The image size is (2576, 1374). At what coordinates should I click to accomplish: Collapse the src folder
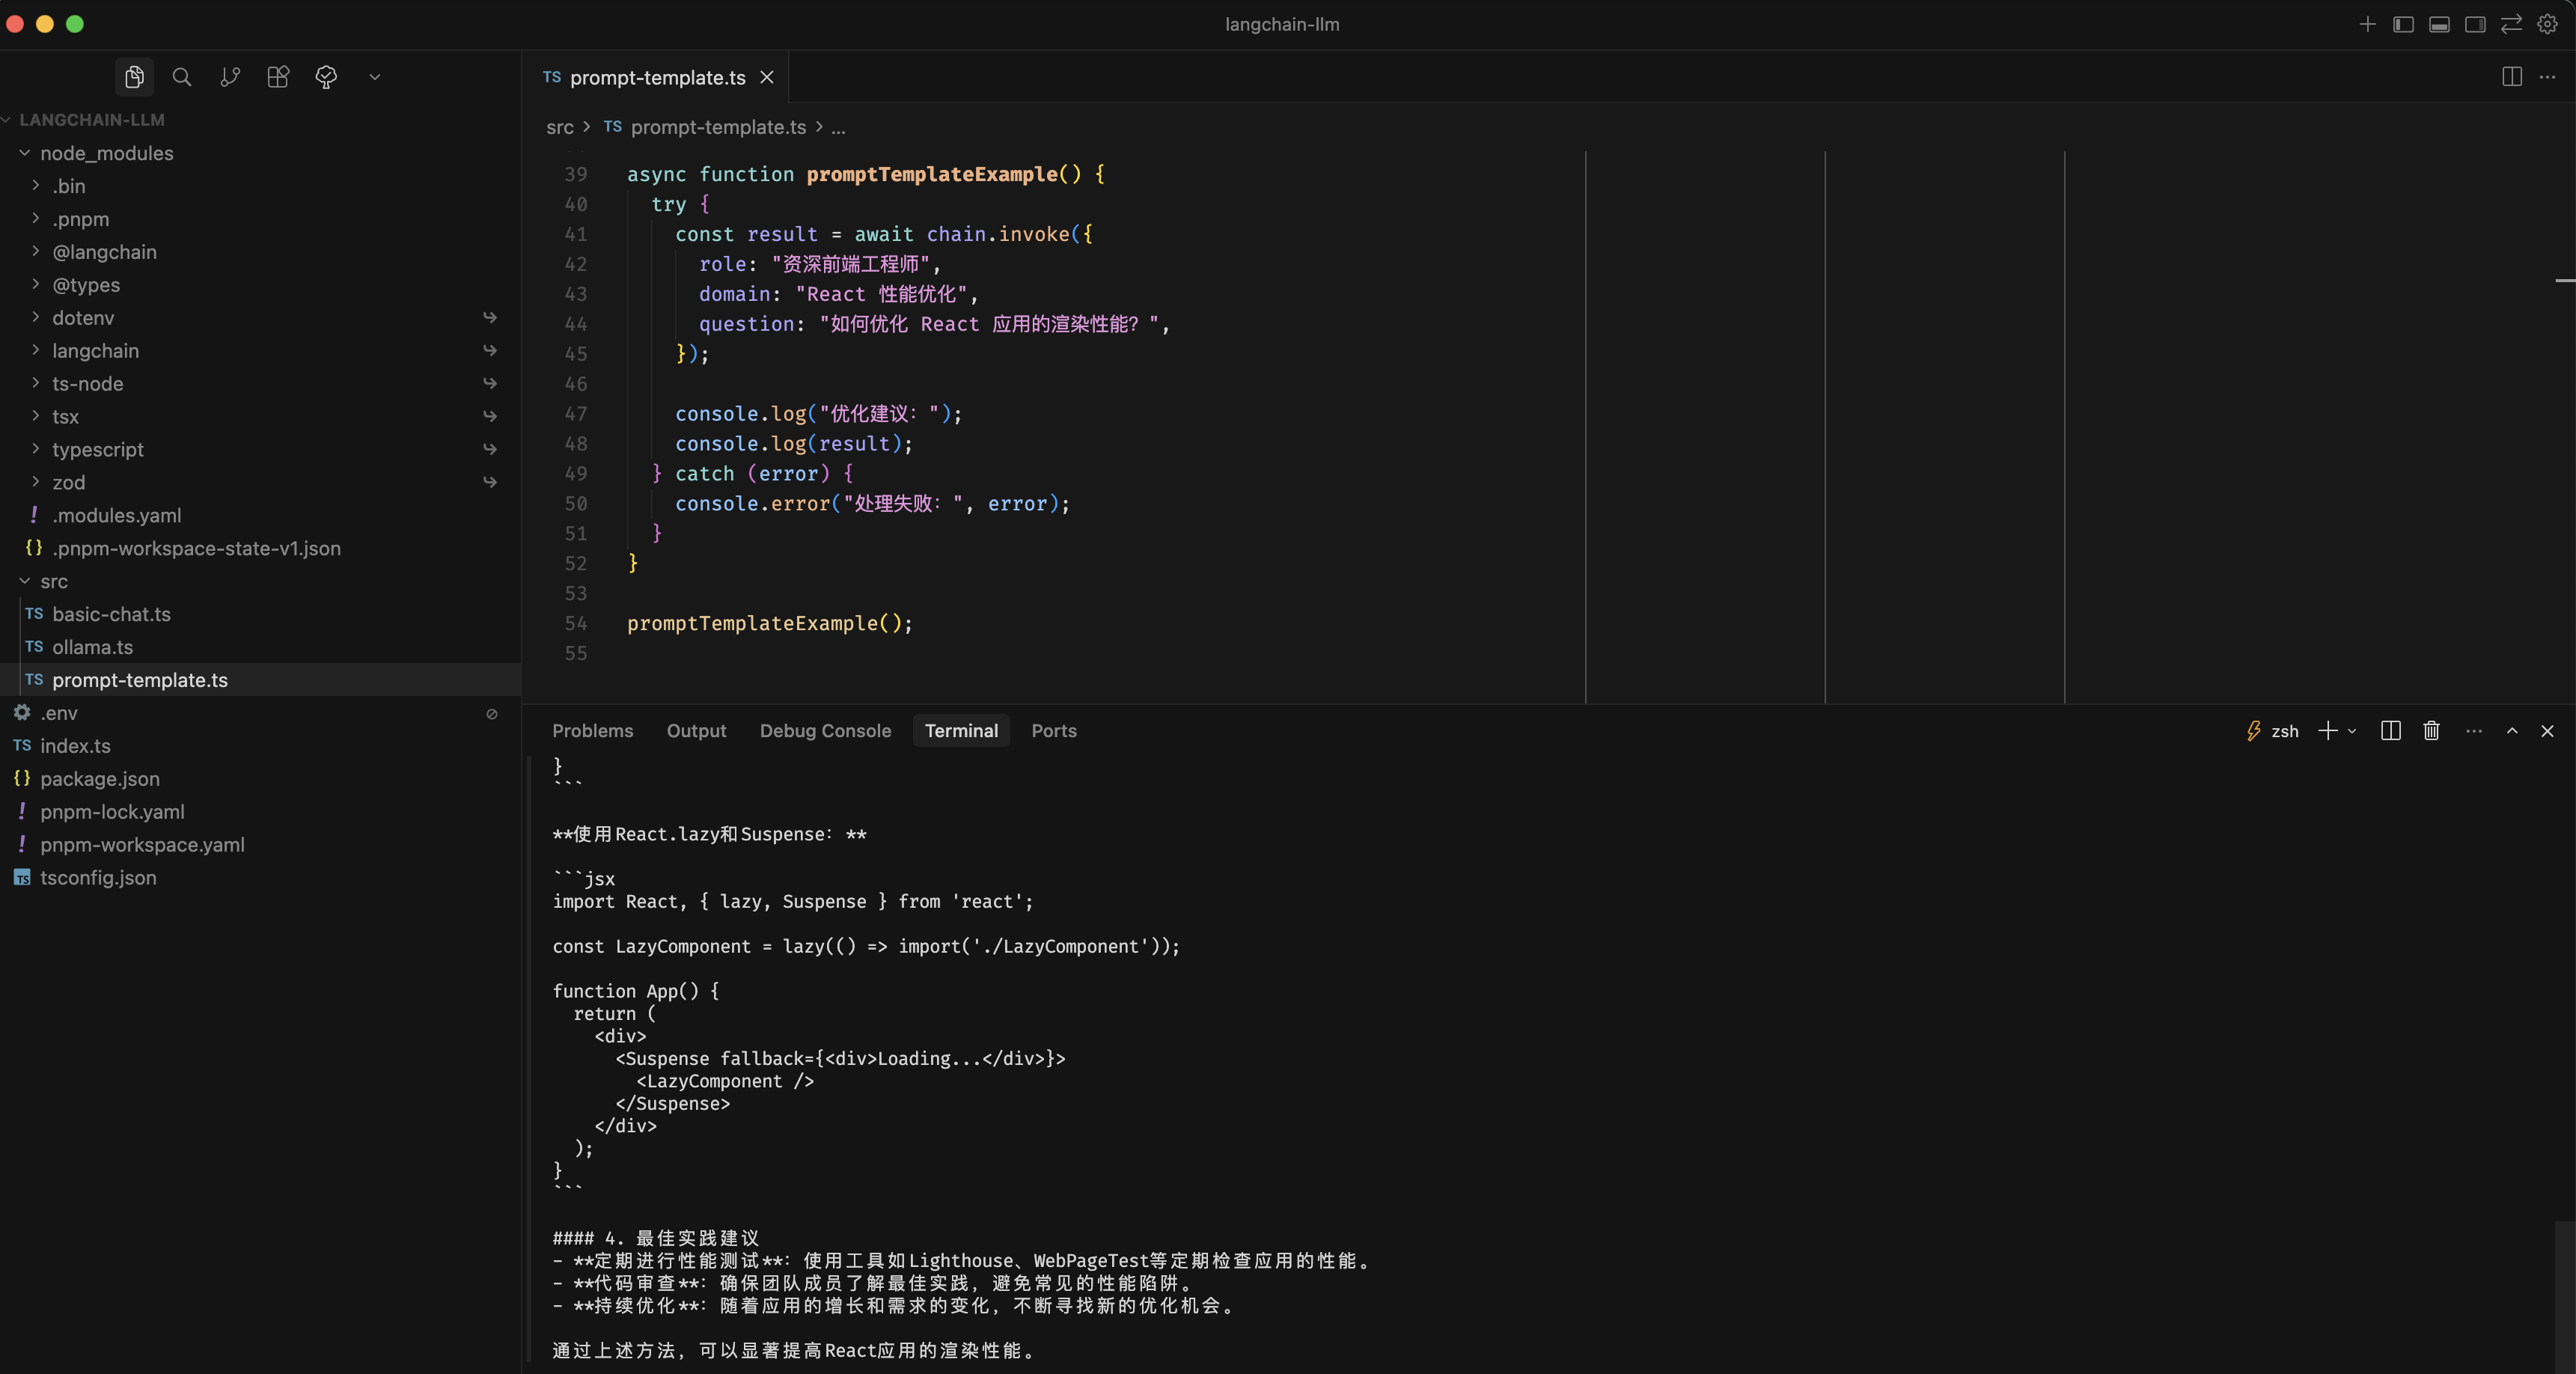[260, 582]
